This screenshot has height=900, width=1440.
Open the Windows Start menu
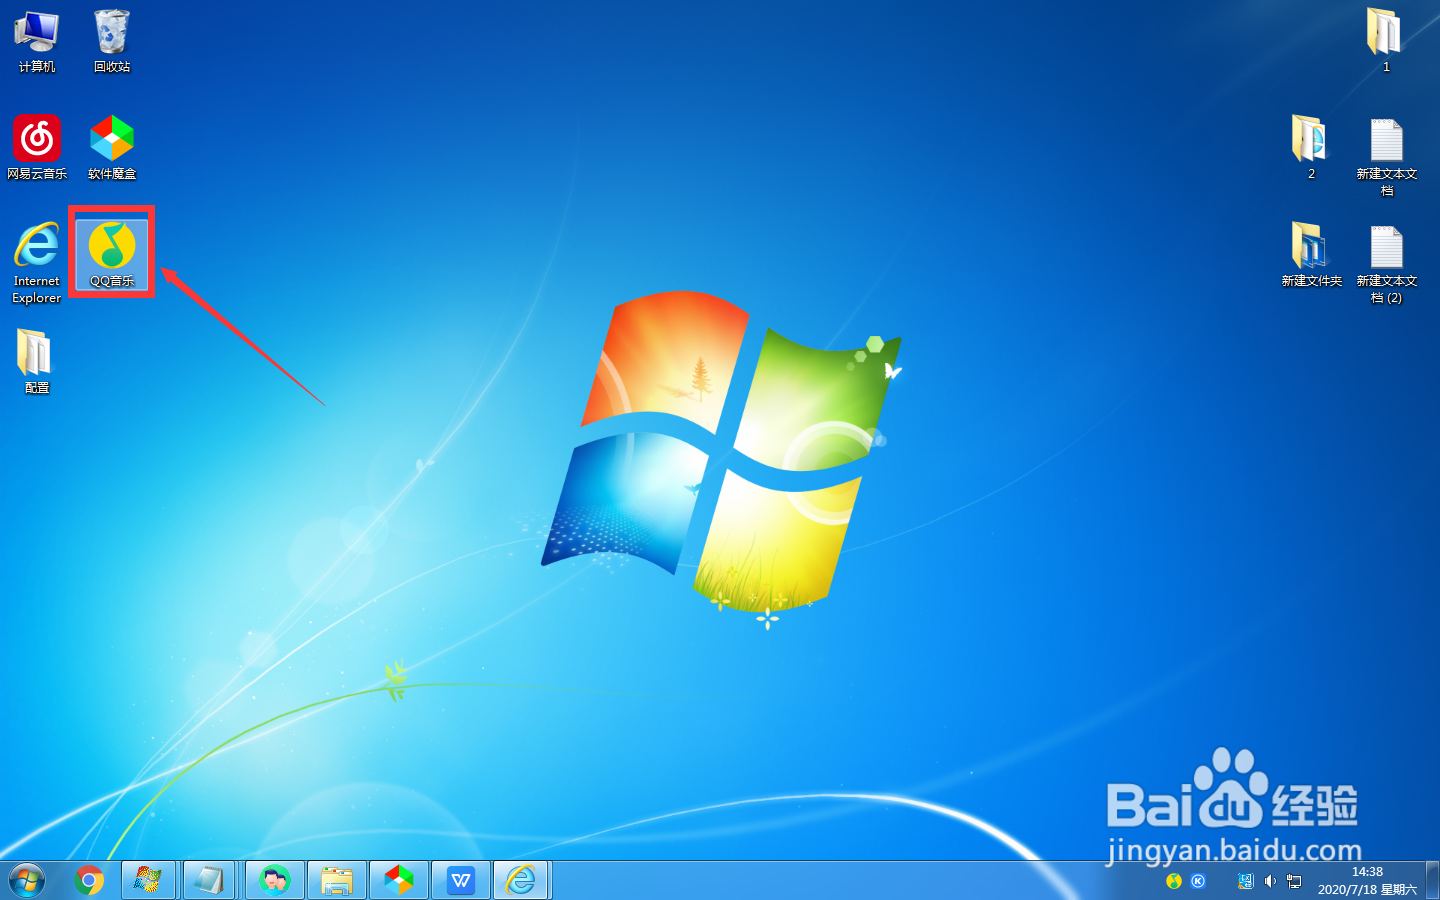pyautogui.click(x=27, y=881)
